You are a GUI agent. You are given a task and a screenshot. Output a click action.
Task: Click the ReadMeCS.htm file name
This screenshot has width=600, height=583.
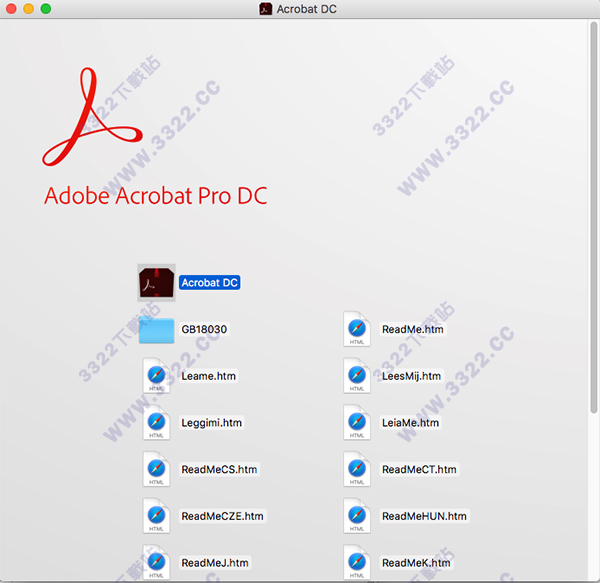coord(219,469)
